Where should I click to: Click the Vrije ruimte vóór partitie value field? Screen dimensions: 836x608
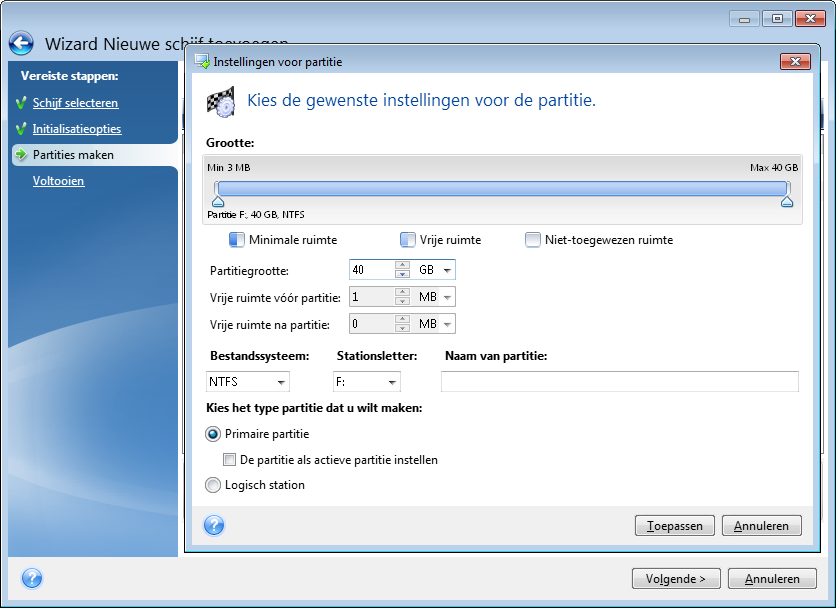372,297
